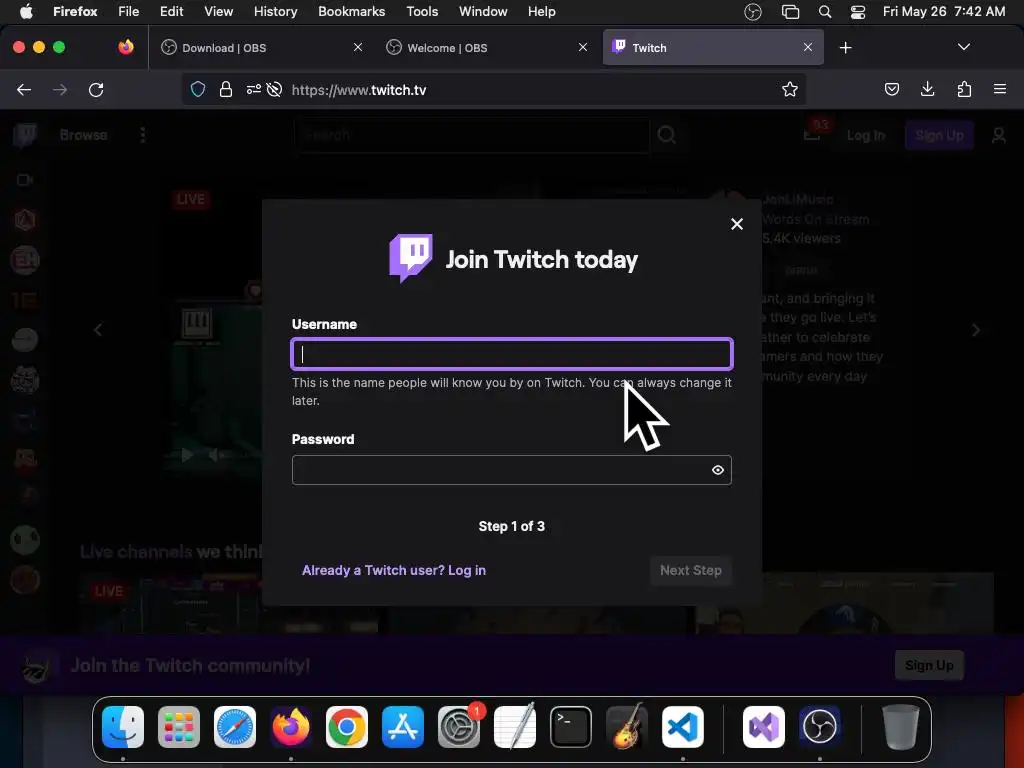
Task: Open Firefox application hamburger menu
Action: pos(1000,89)
